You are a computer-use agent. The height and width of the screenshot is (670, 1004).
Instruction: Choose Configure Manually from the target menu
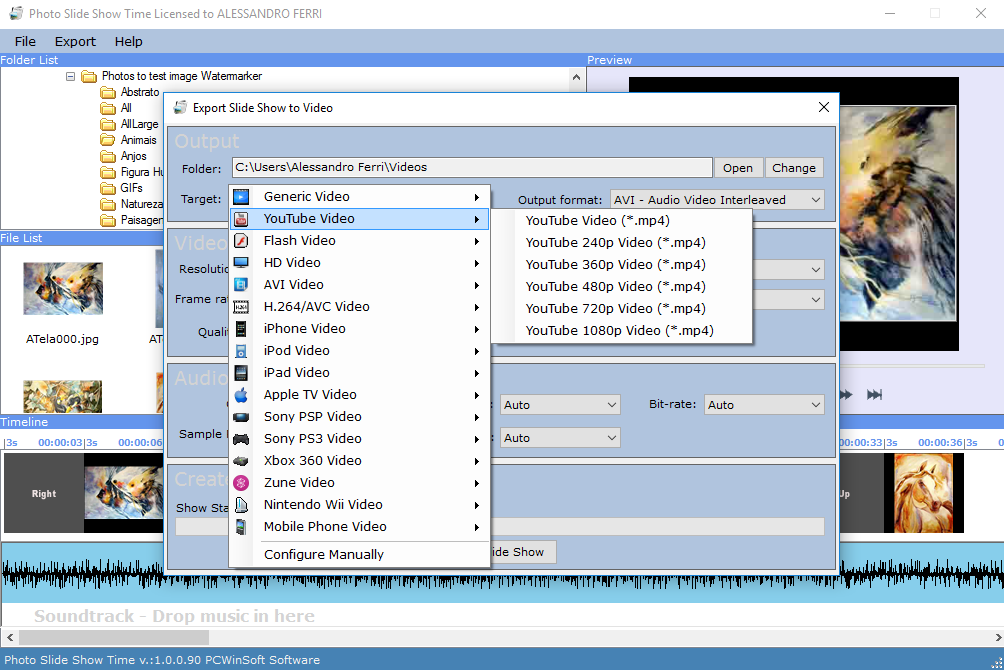click(x=323, y=555)
